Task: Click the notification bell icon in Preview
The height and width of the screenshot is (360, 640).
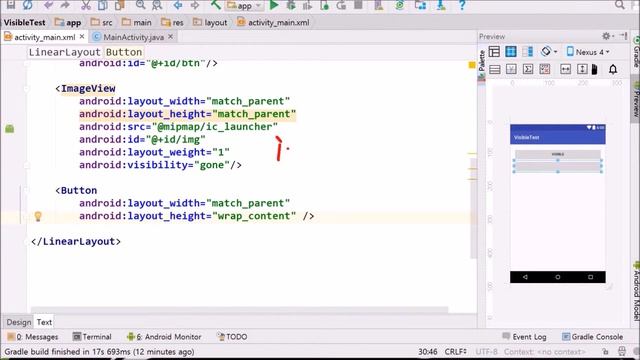Action: click(x=613, y=69)
